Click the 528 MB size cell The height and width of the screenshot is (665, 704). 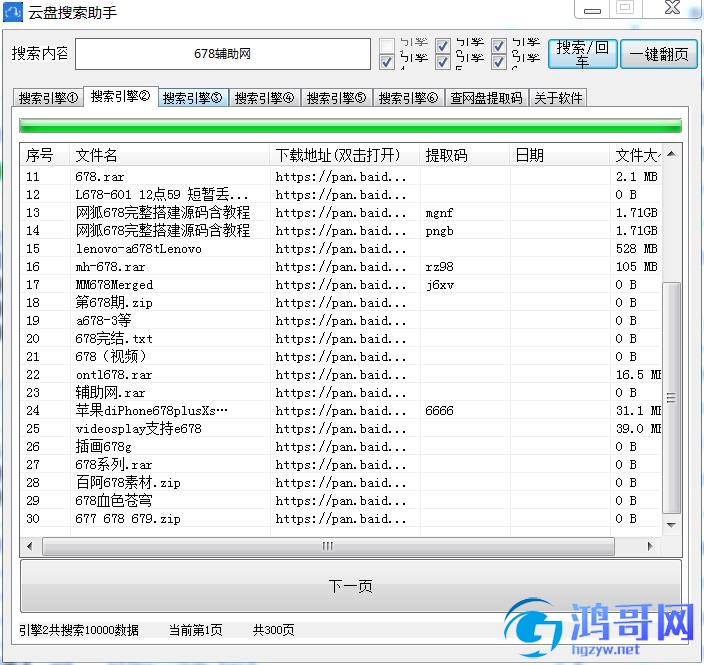coord(637,248)
